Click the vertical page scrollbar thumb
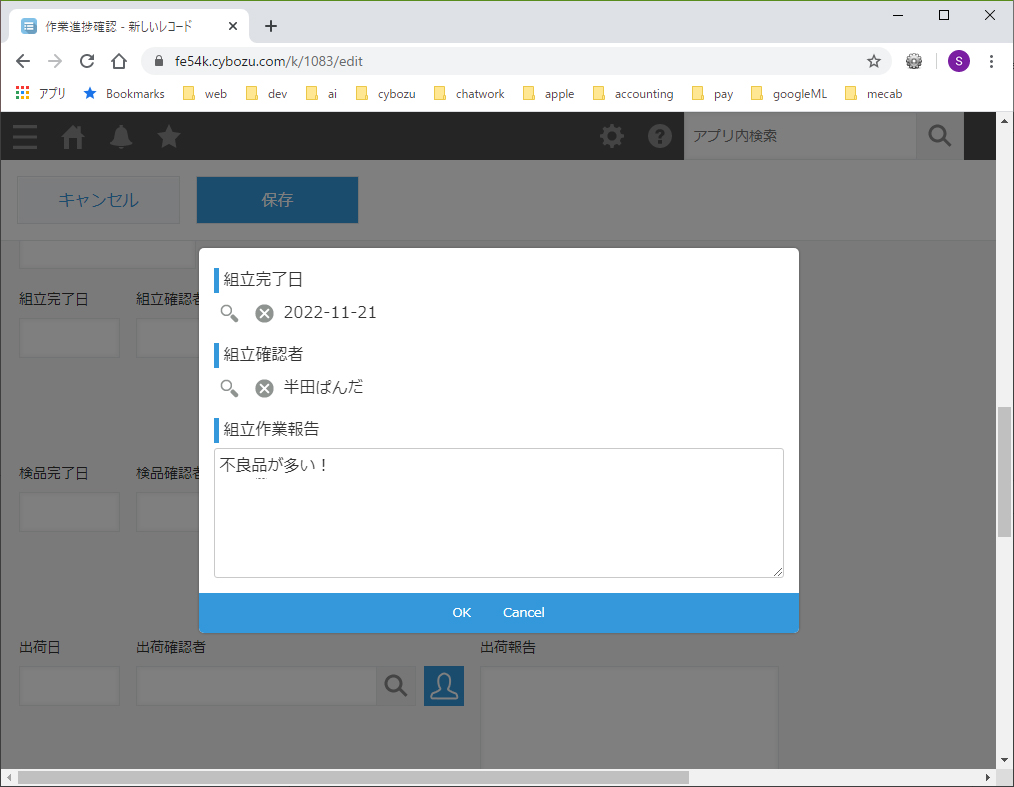1014x787 pixels. [1004, 471]
